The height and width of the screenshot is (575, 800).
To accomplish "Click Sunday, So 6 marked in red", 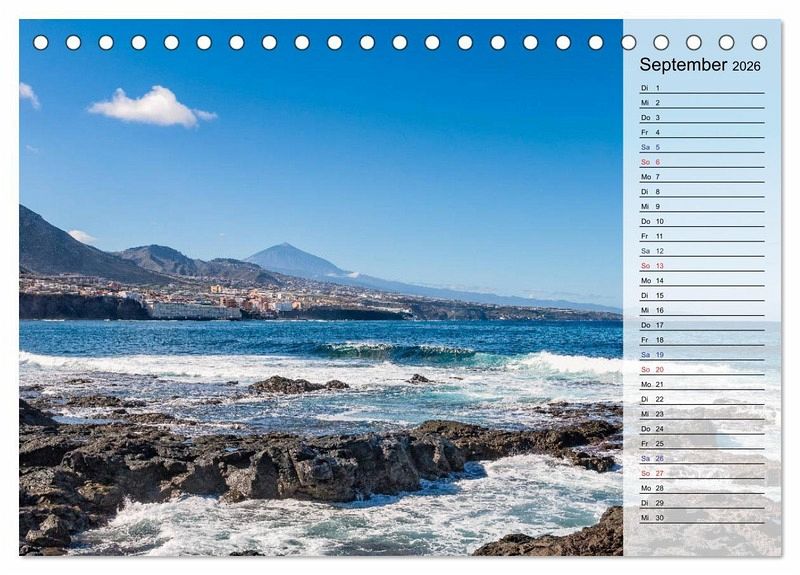I will click(x=701, y=162).
